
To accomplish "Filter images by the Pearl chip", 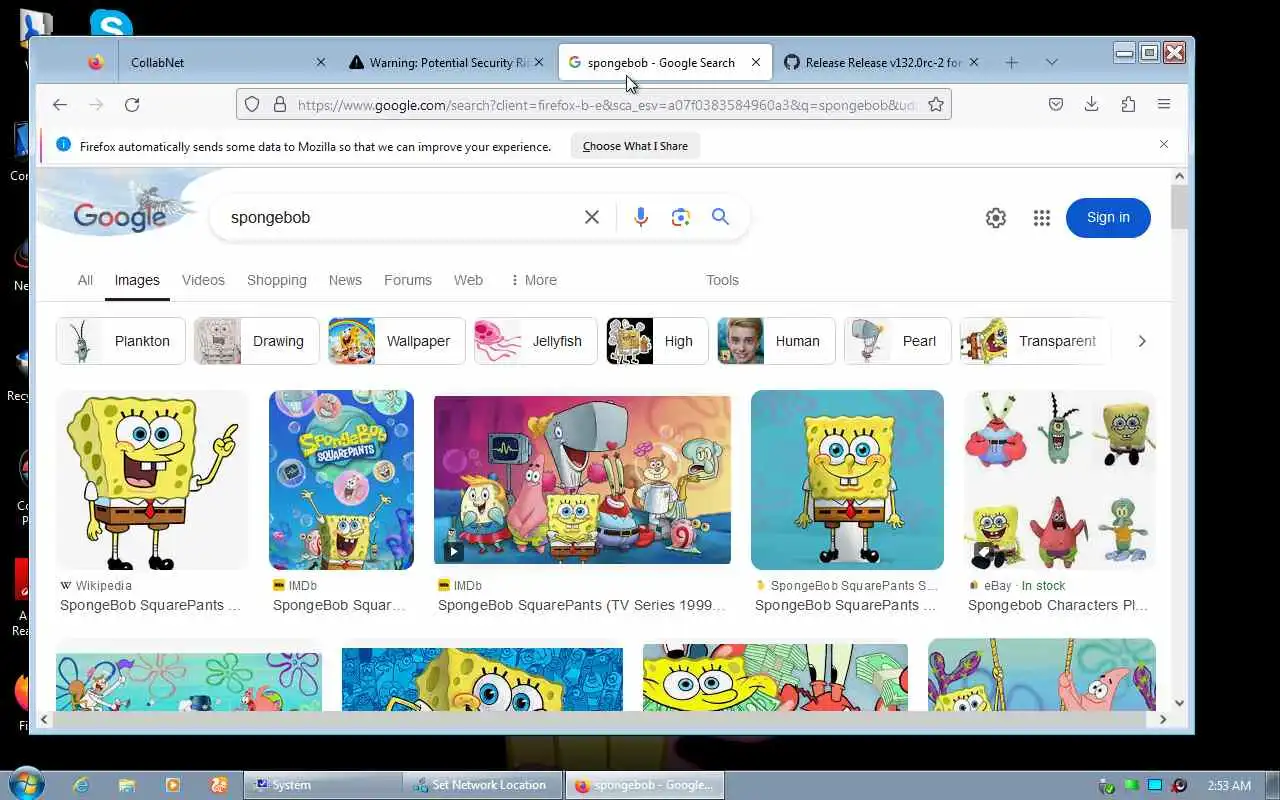I will click(x=898, y=341).
